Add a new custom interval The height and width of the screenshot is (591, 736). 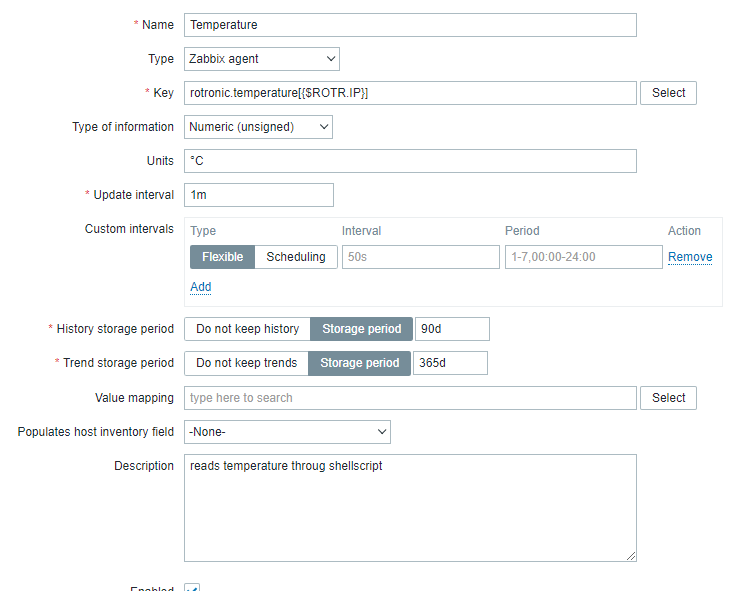click(201, 287)
